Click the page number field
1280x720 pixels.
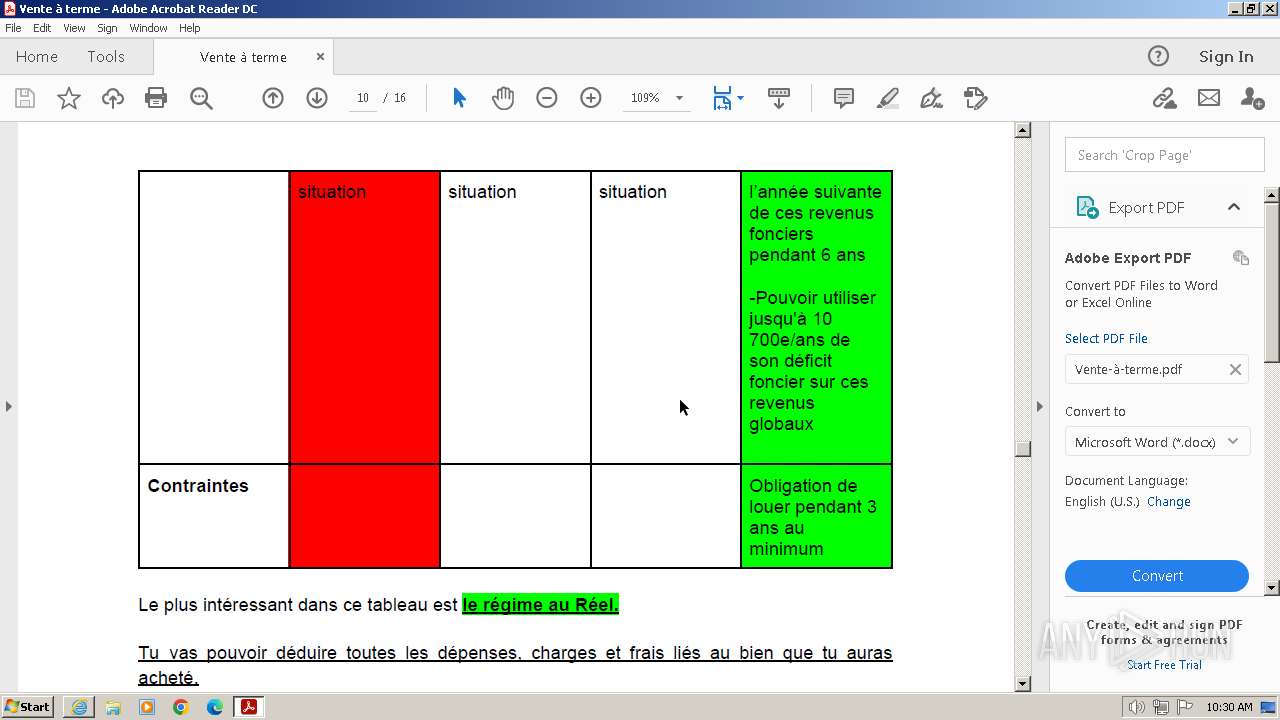[362, 98]
